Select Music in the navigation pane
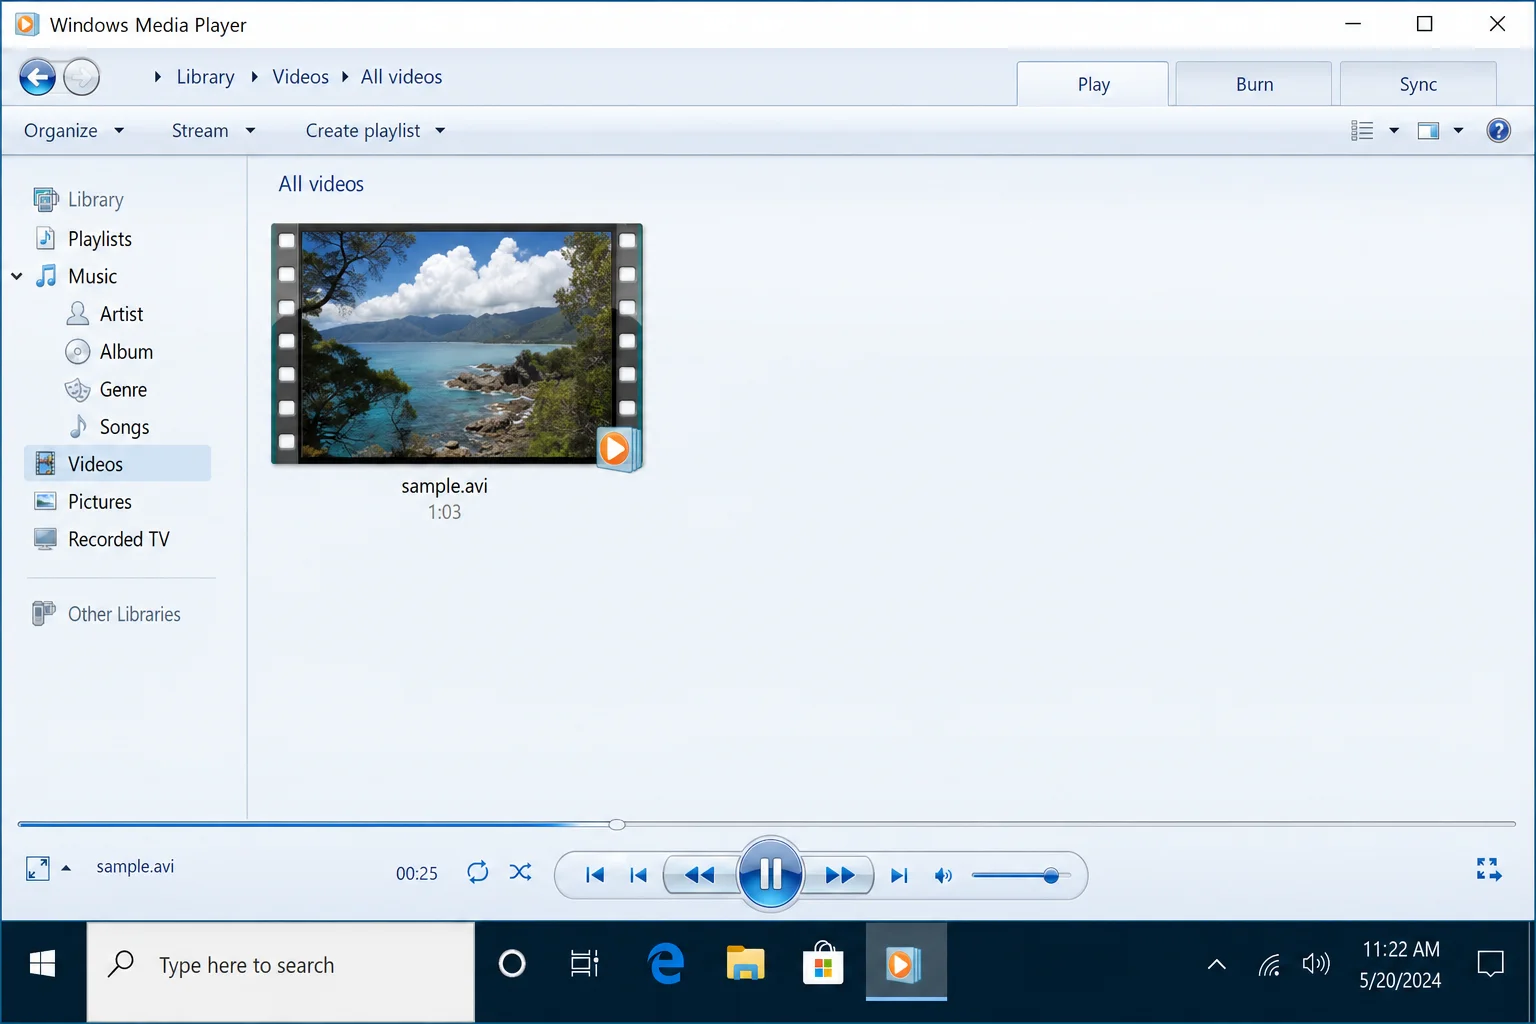This screenshot has width=1536, height=1024. click(92, 276)
